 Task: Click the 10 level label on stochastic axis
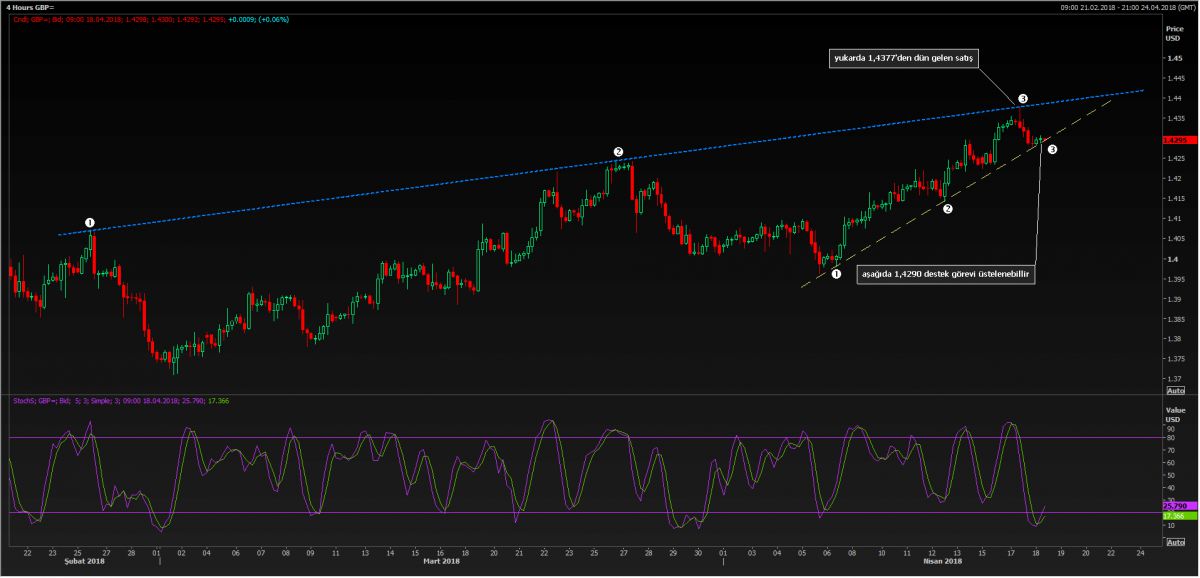coord(1169,526)
